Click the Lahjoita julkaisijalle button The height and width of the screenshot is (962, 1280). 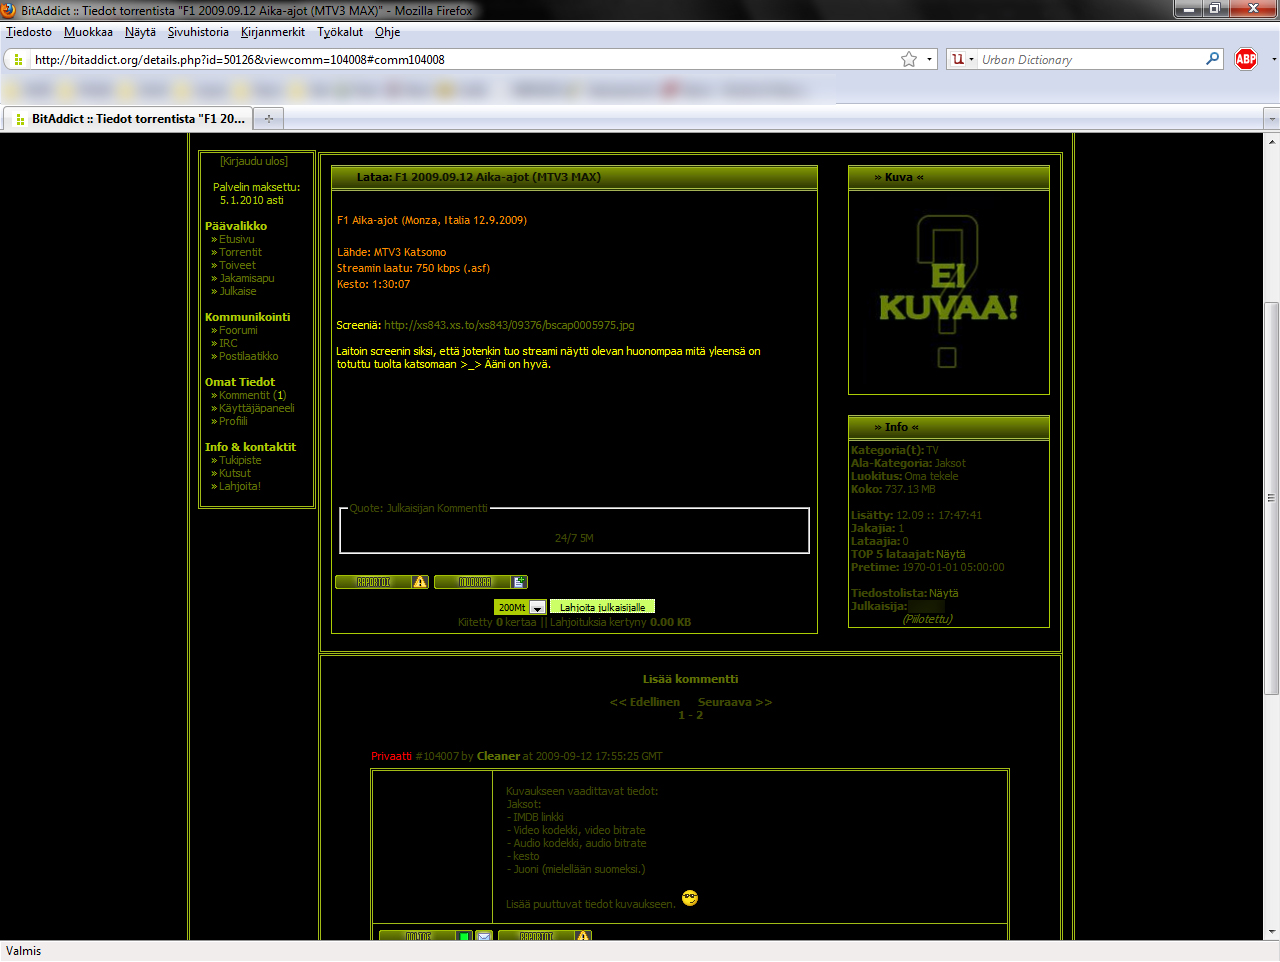(x=602, y=608)
